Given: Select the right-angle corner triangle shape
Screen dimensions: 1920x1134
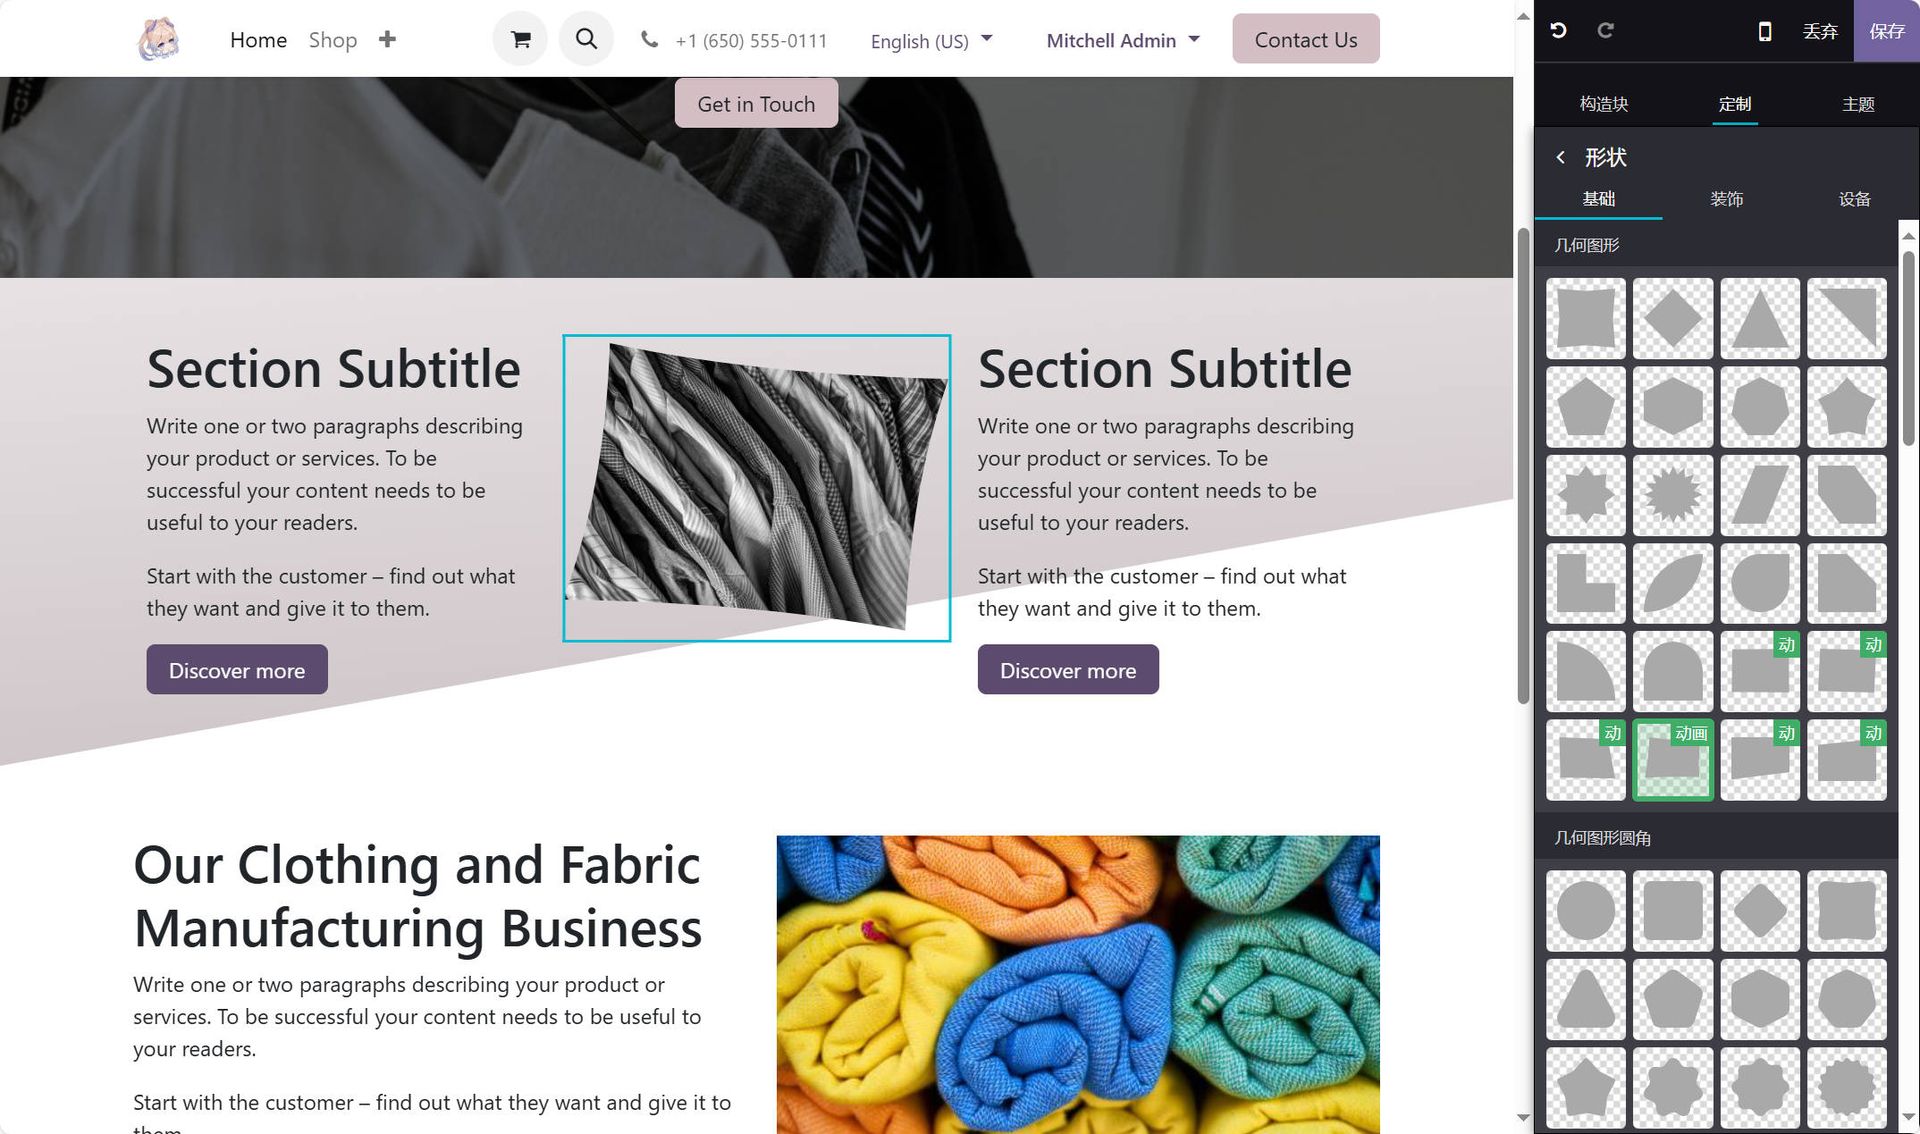Looking at the screenshot, I should [1847, 319].
